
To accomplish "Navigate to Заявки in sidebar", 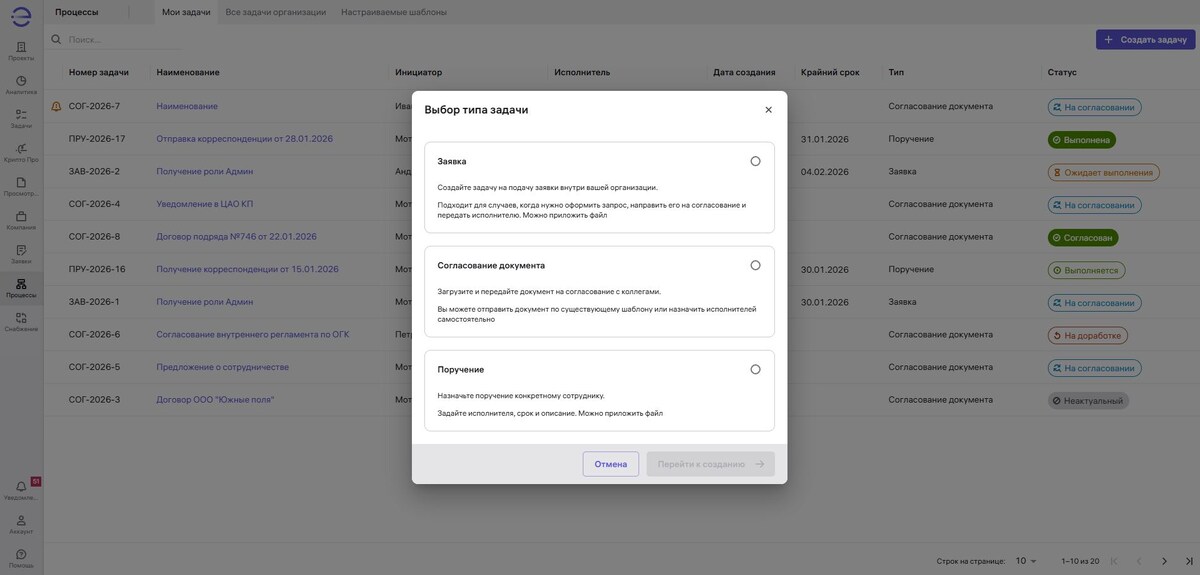I will click(x=21, y=253).
